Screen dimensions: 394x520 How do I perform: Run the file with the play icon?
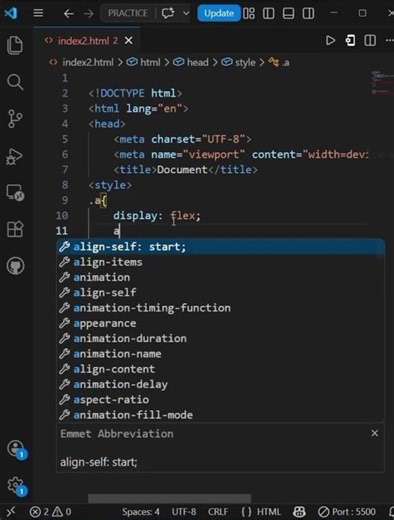click(330, 41)
